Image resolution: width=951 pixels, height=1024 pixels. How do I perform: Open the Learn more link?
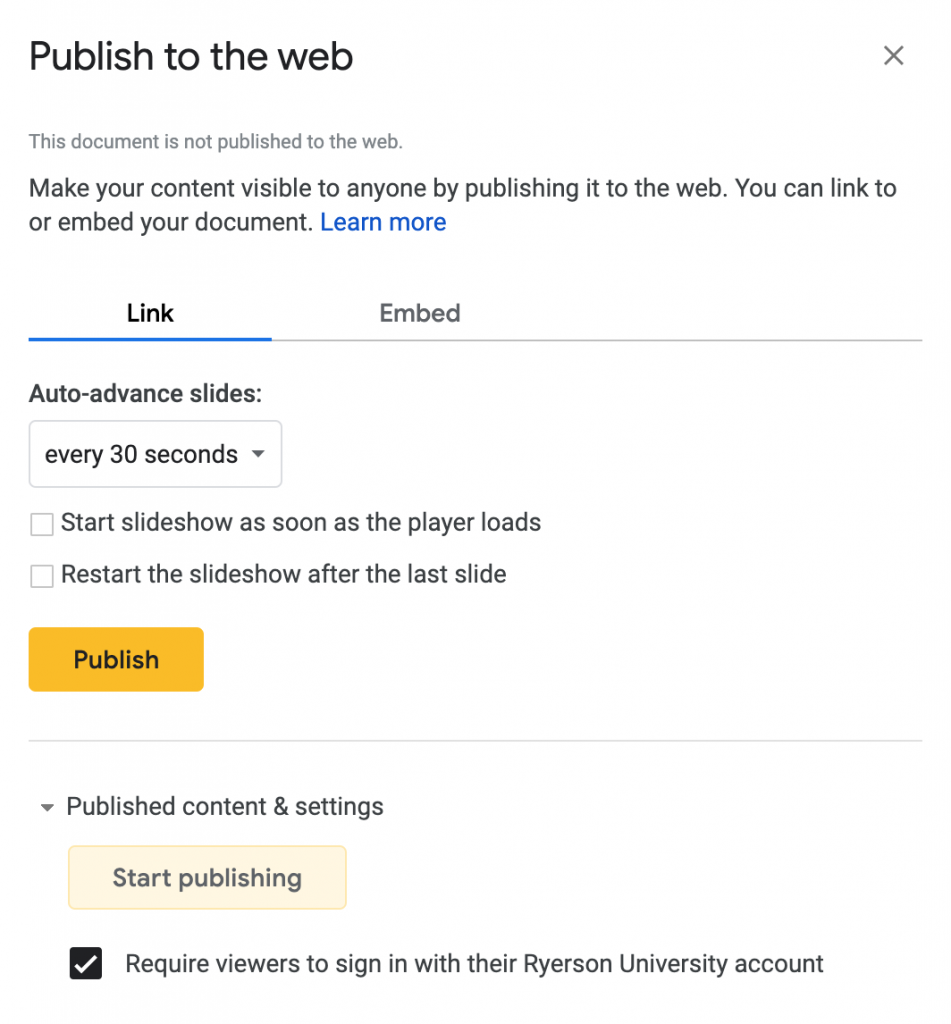coord(383,222)
